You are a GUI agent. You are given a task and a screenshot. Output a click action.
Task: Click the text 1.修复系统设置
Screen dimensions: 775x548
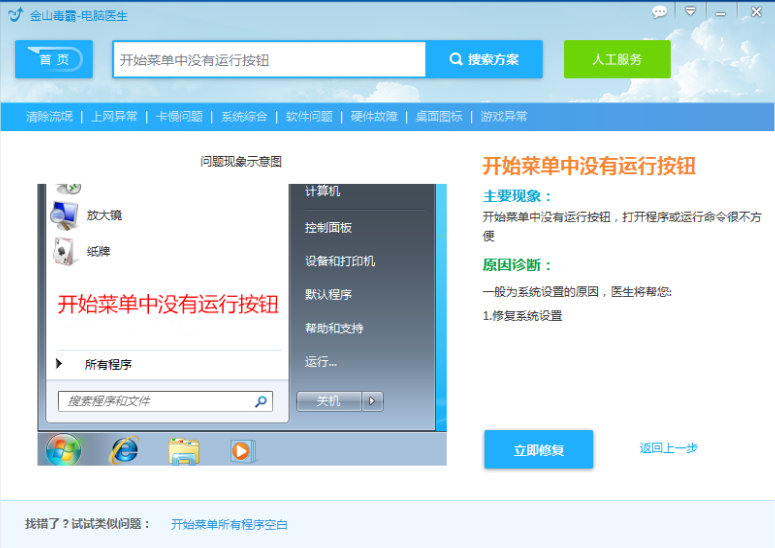pos(522,316)
